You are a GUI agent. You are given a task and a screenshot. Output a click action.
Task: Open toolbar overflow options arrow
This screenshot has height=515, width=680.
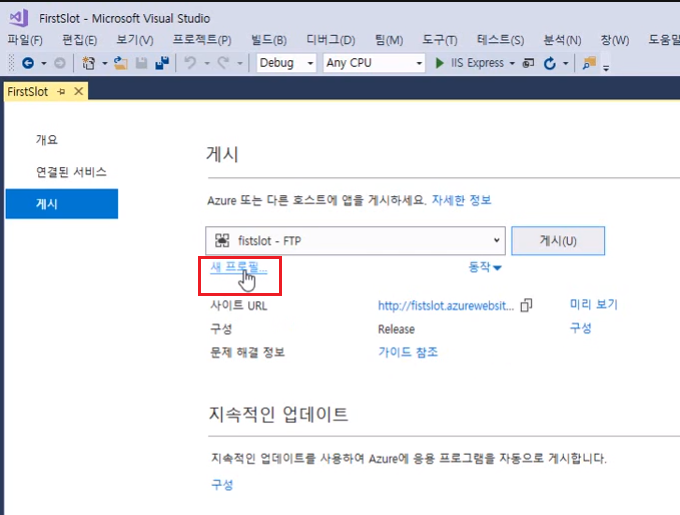(x=606, y=67)
